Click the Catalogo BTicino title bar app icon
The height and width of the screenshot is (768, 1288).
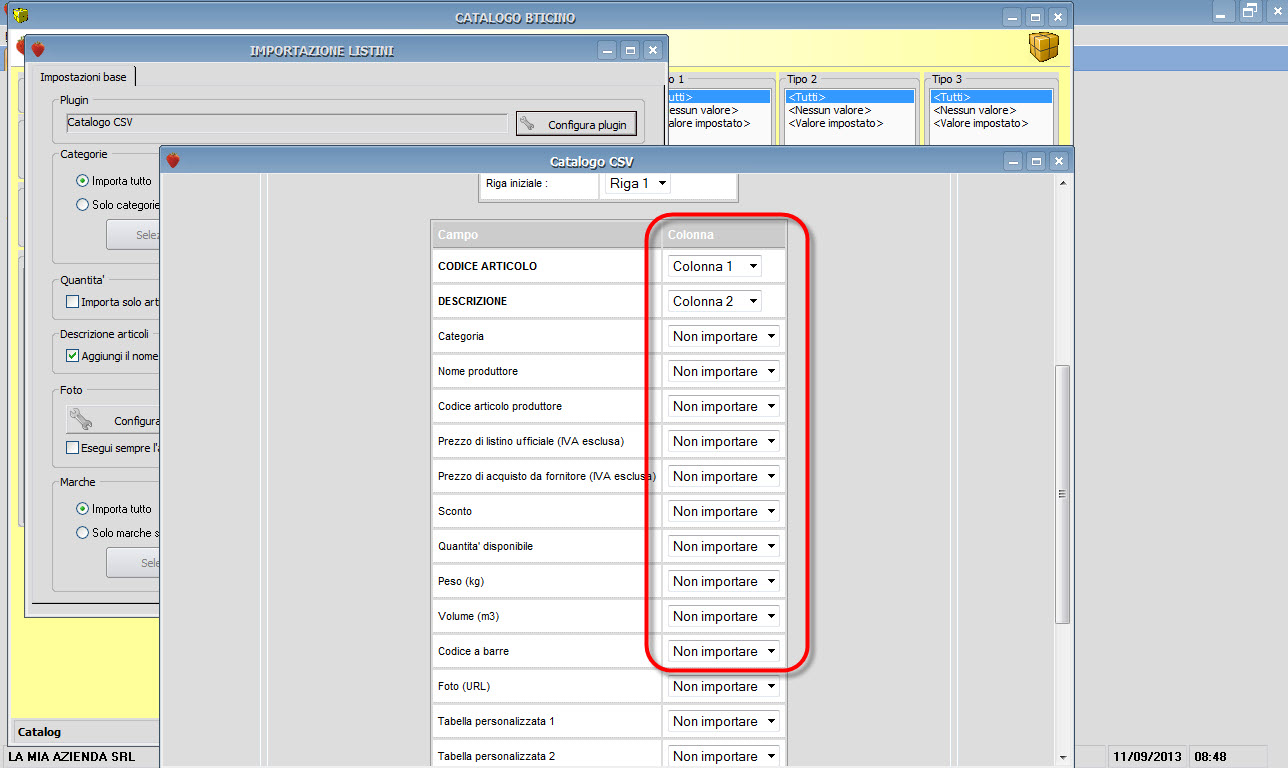pyautogui.click(x=21, y=16)
